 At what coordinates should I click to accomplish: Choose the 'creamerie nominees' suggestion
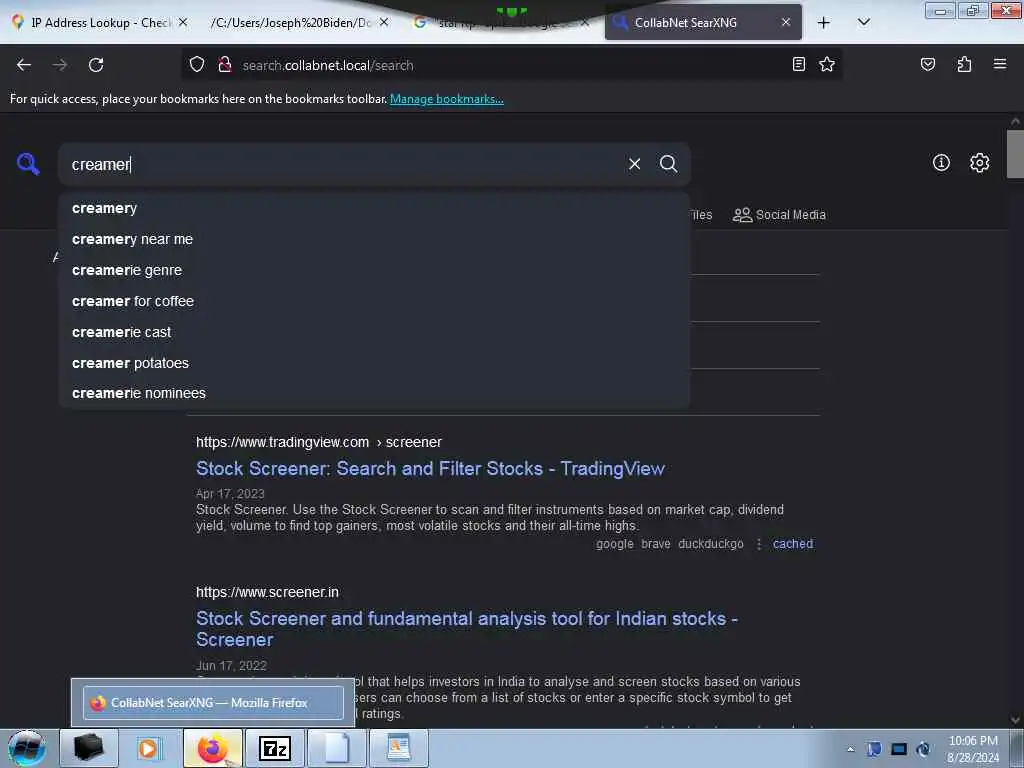pos(374,393)
